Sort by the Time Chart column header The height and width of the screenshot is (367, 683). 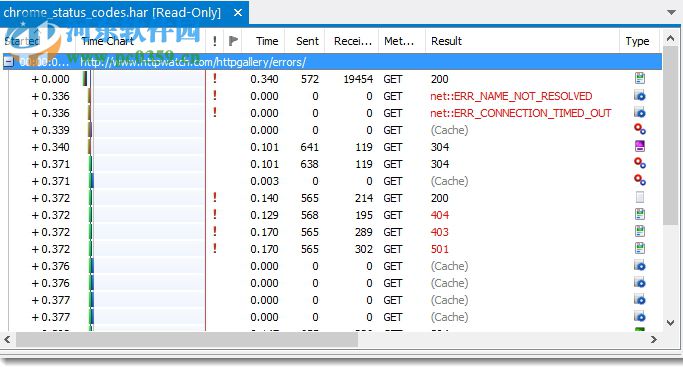(140, 41)
